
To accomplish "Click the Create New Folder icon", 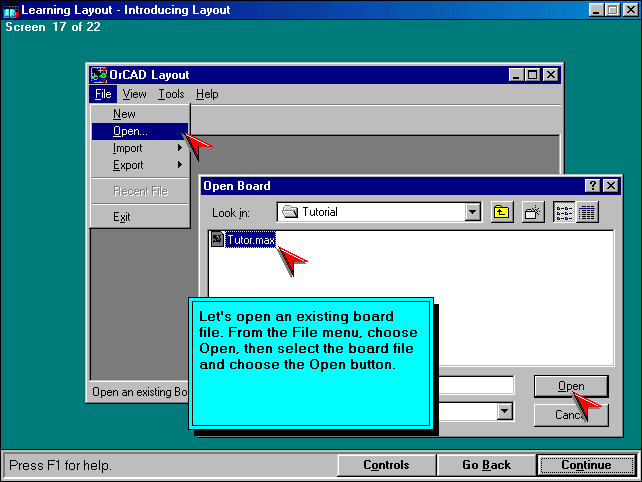I will click(x=533, y=212).
